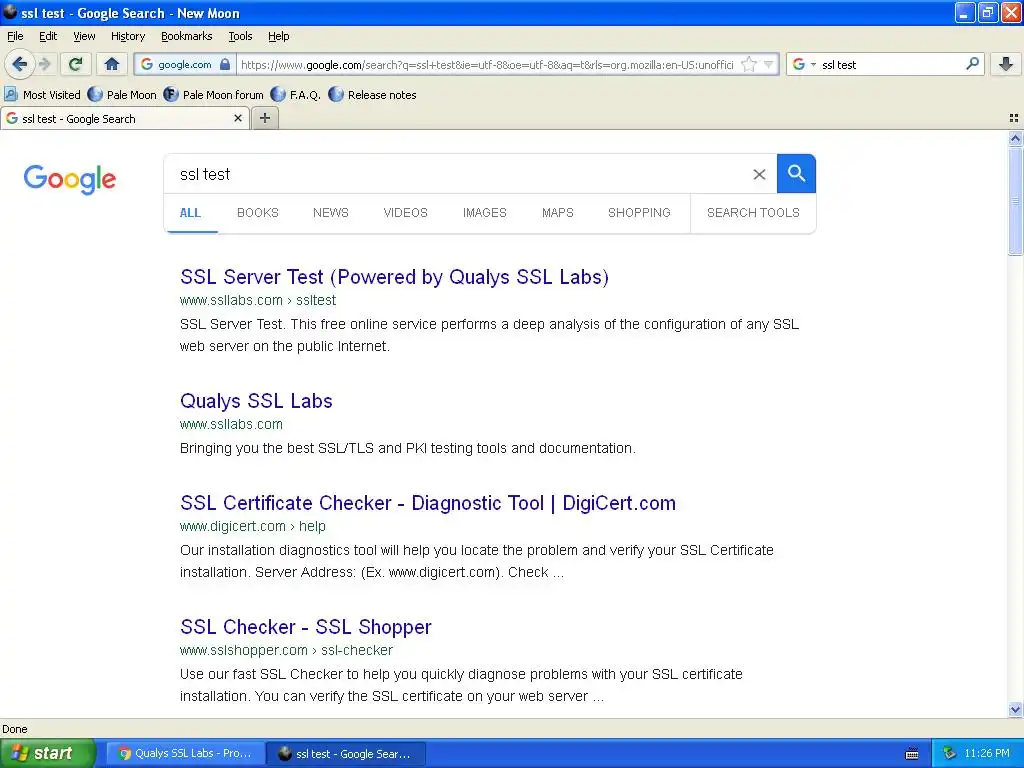Open the Windows Start button
The width and height of the screenshot is (1024, 768).
click(x=48, y=753)
